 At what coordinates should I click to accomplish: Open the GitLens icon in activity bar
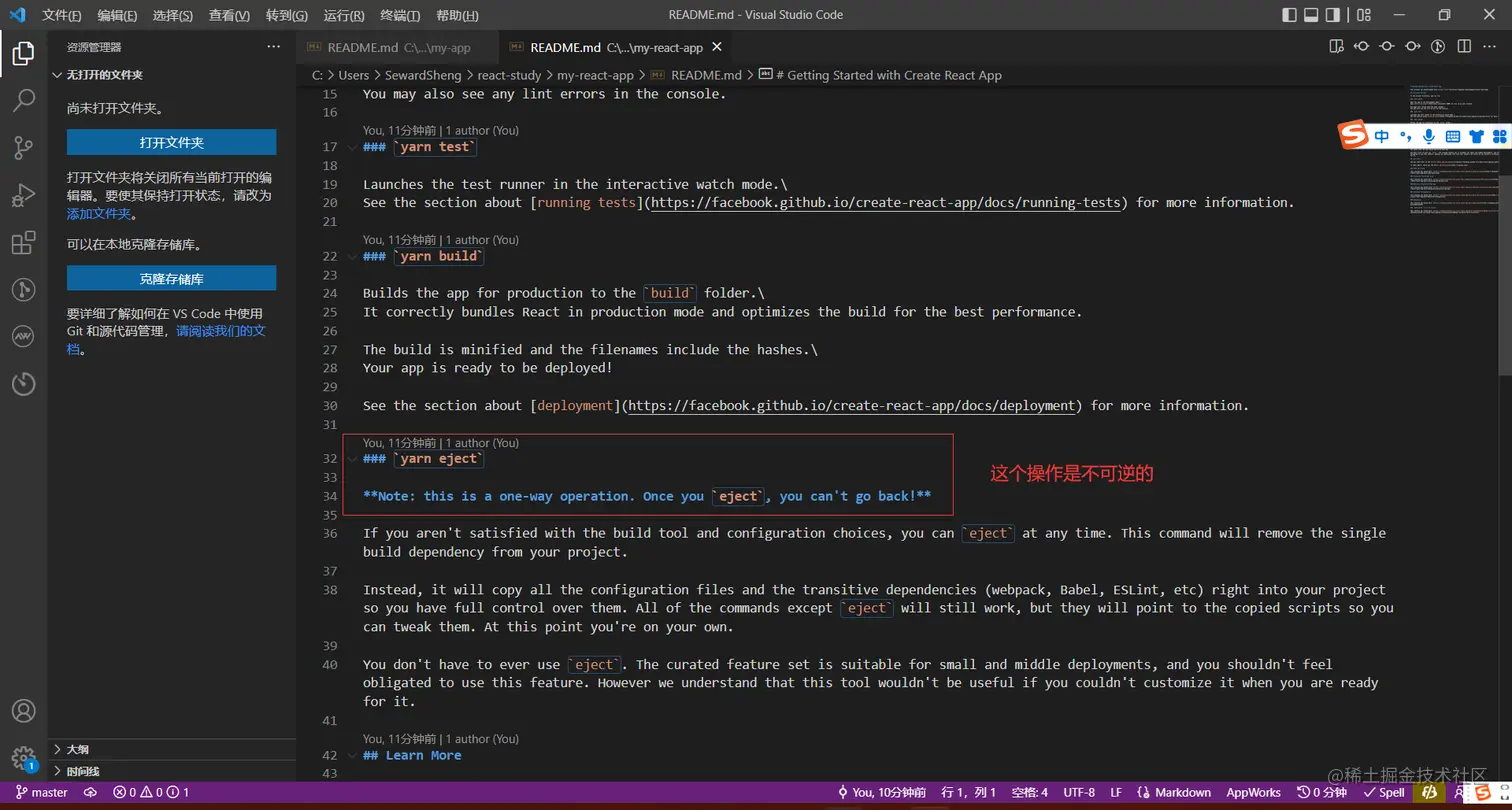(23, 290)
